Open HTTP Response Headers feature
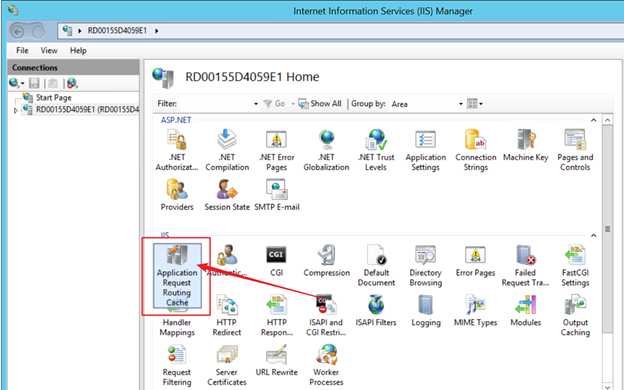This screenshot has height=390, width=624. tap(277, 316)
